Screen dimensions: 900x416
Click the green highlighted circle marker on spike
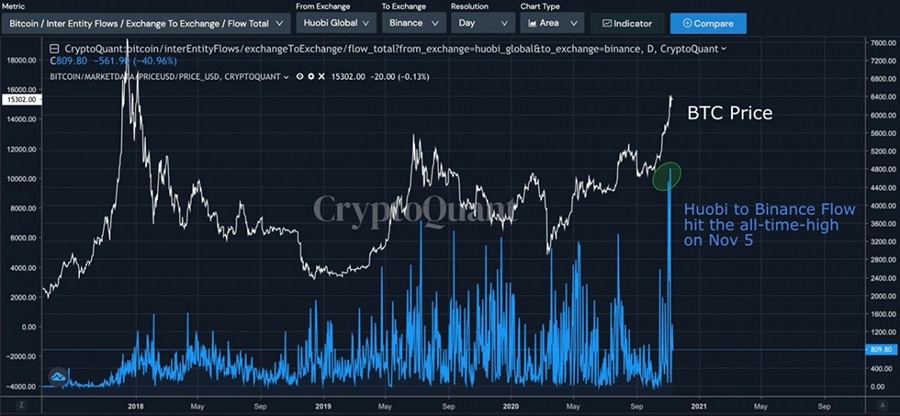(x=667, y=176)
